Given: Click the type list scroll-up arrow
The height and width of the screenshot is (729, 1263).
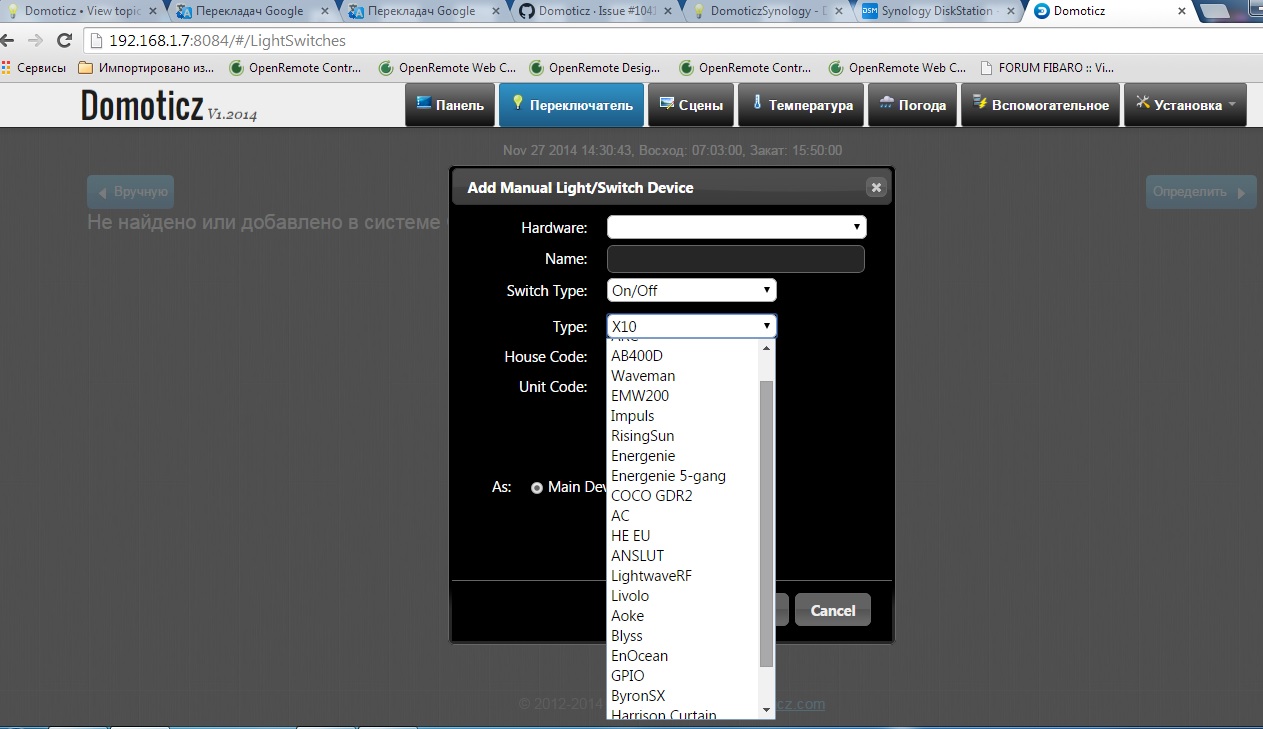Looking at the screenshot, I should click(x=767, y=348).
